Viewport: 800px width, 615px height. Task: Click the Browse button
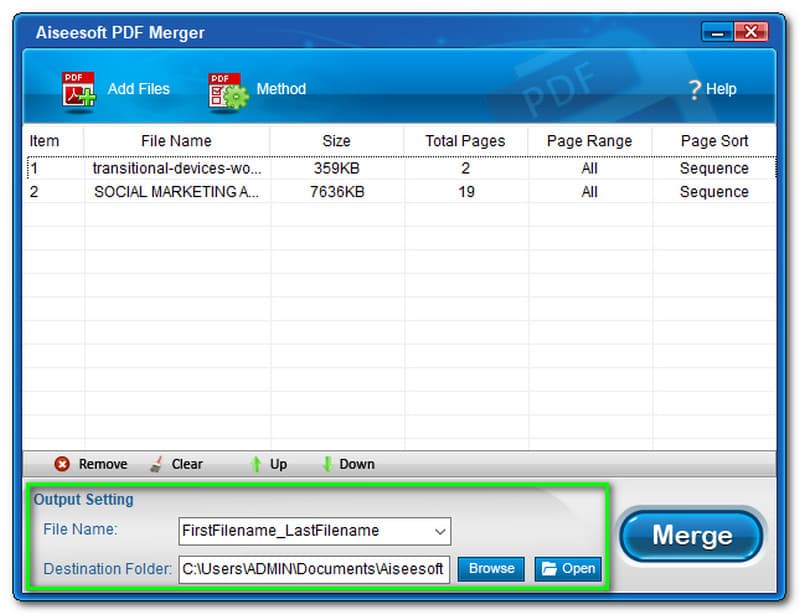pyautogui.click(x=491, y=569)
